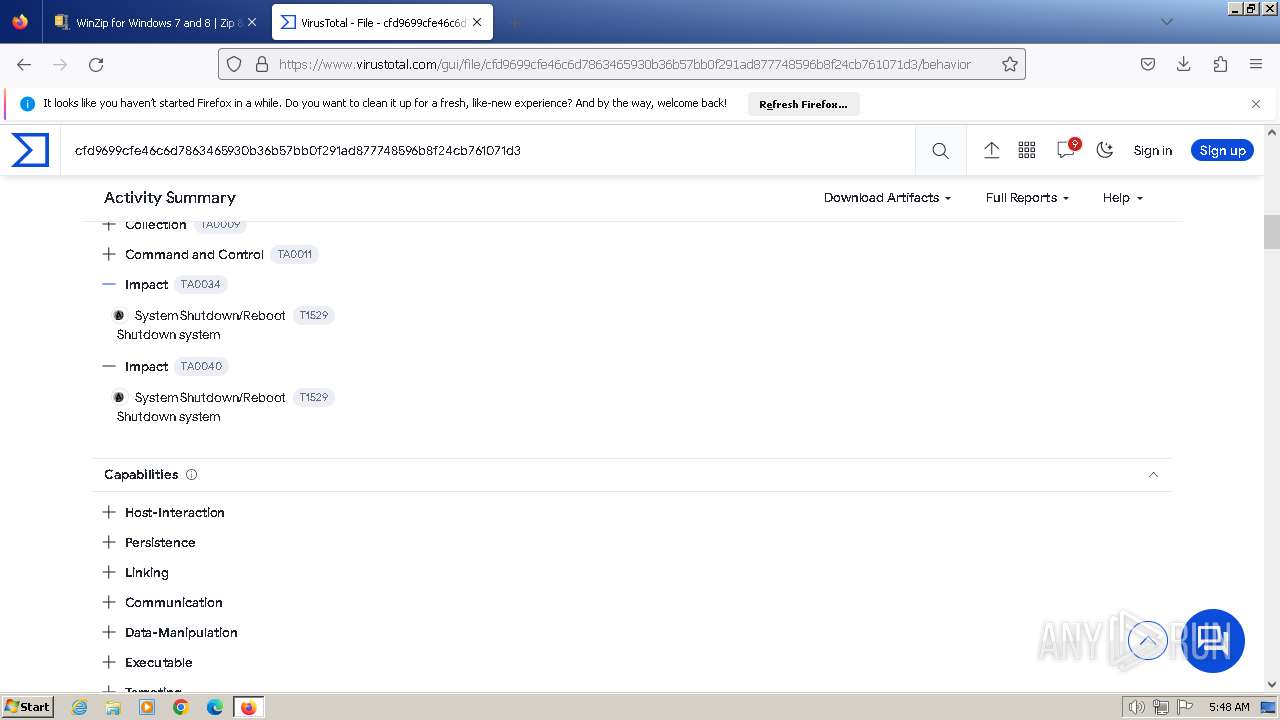Open Chrome from the taskbar
Image resolution: width=1280 pixels, height=720 pixels.
181,707
